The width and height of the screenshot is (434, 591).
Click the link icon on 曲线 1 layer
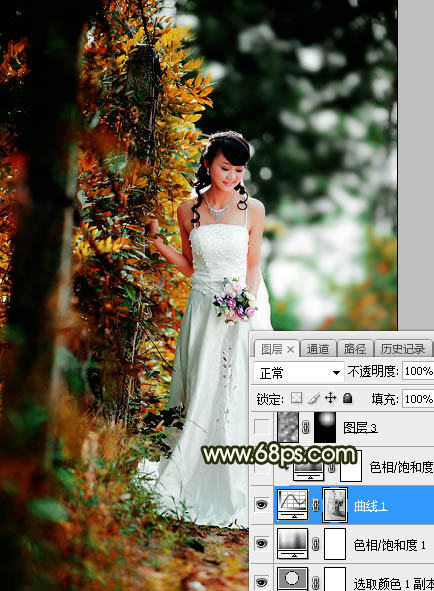(x=316, y=505)
